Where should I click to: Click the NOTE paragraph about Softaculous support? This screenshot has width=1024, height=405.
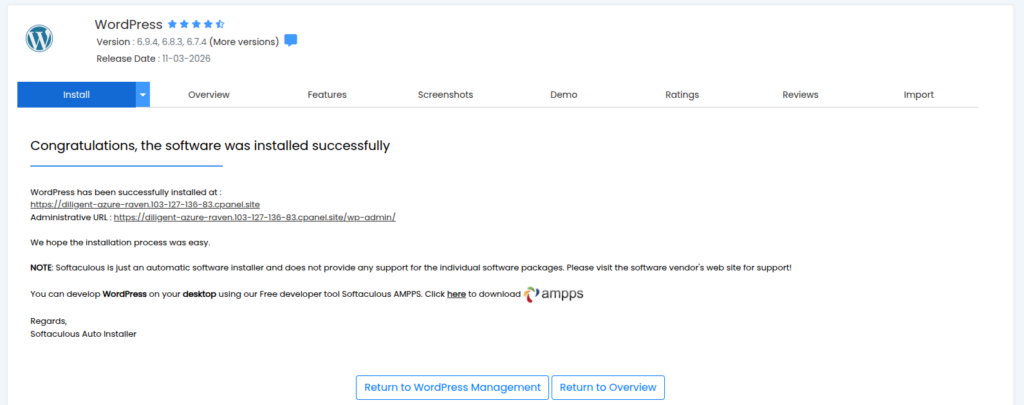pyautogui.click(x=411, y=268)
